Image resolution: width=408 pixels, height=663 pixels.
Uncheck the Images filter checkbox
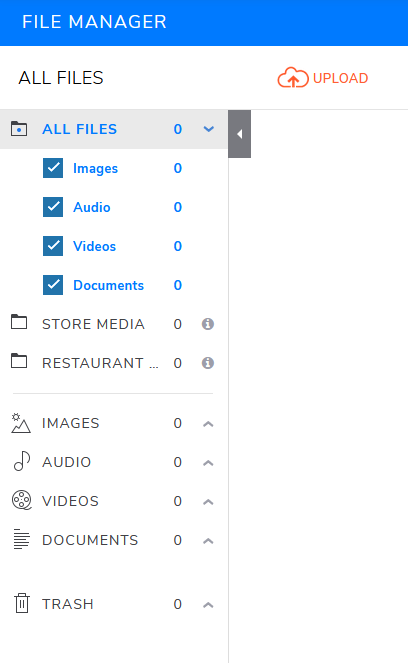[x=53, y=168]
